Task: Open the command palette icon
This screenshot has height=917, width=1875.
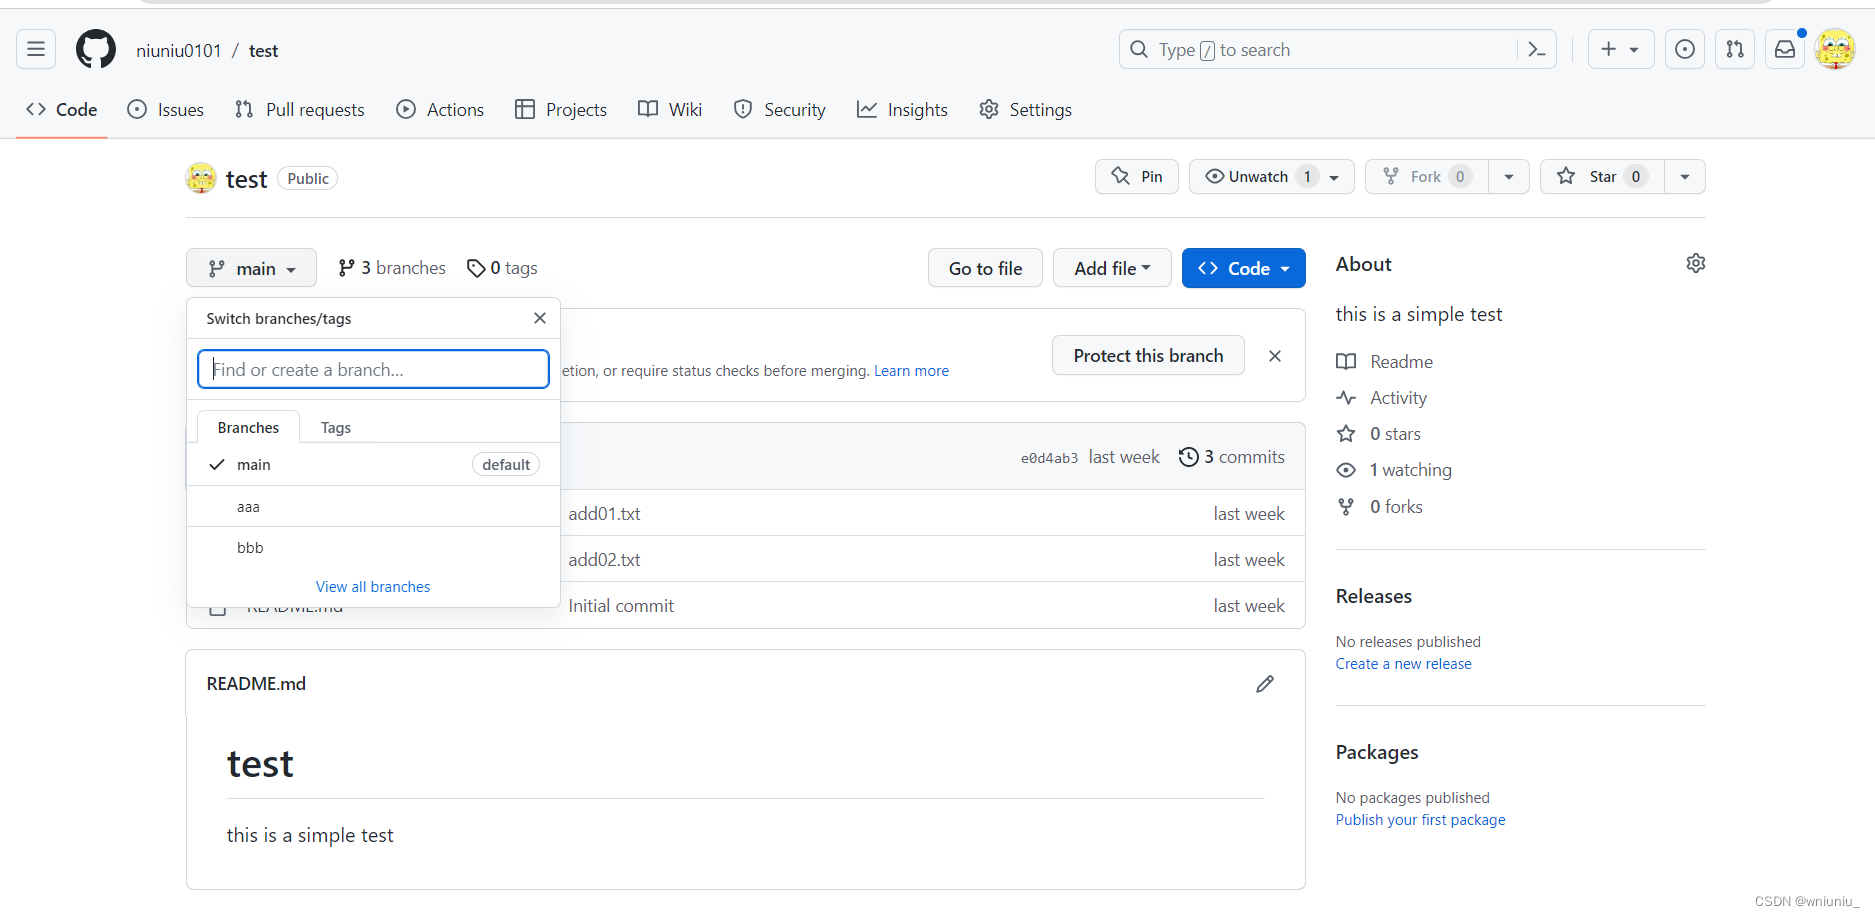Action: pyautogui.click(x=1537, y=49)
